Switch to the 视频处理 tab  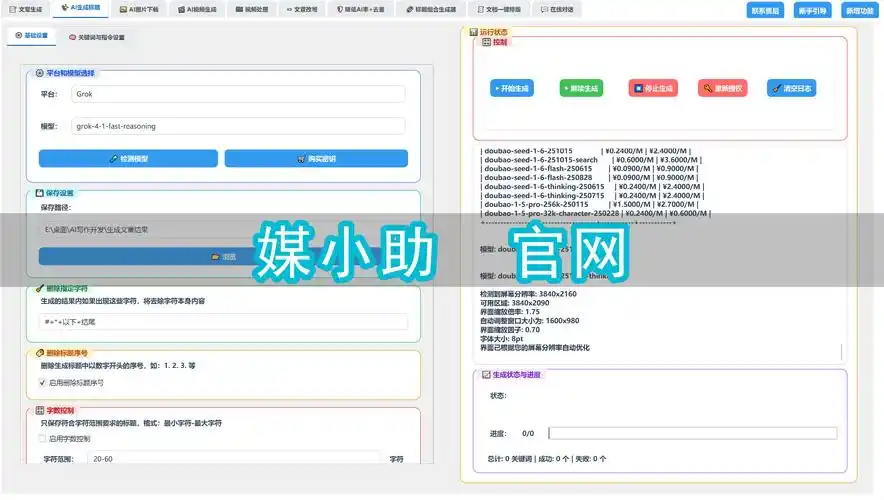251,9
